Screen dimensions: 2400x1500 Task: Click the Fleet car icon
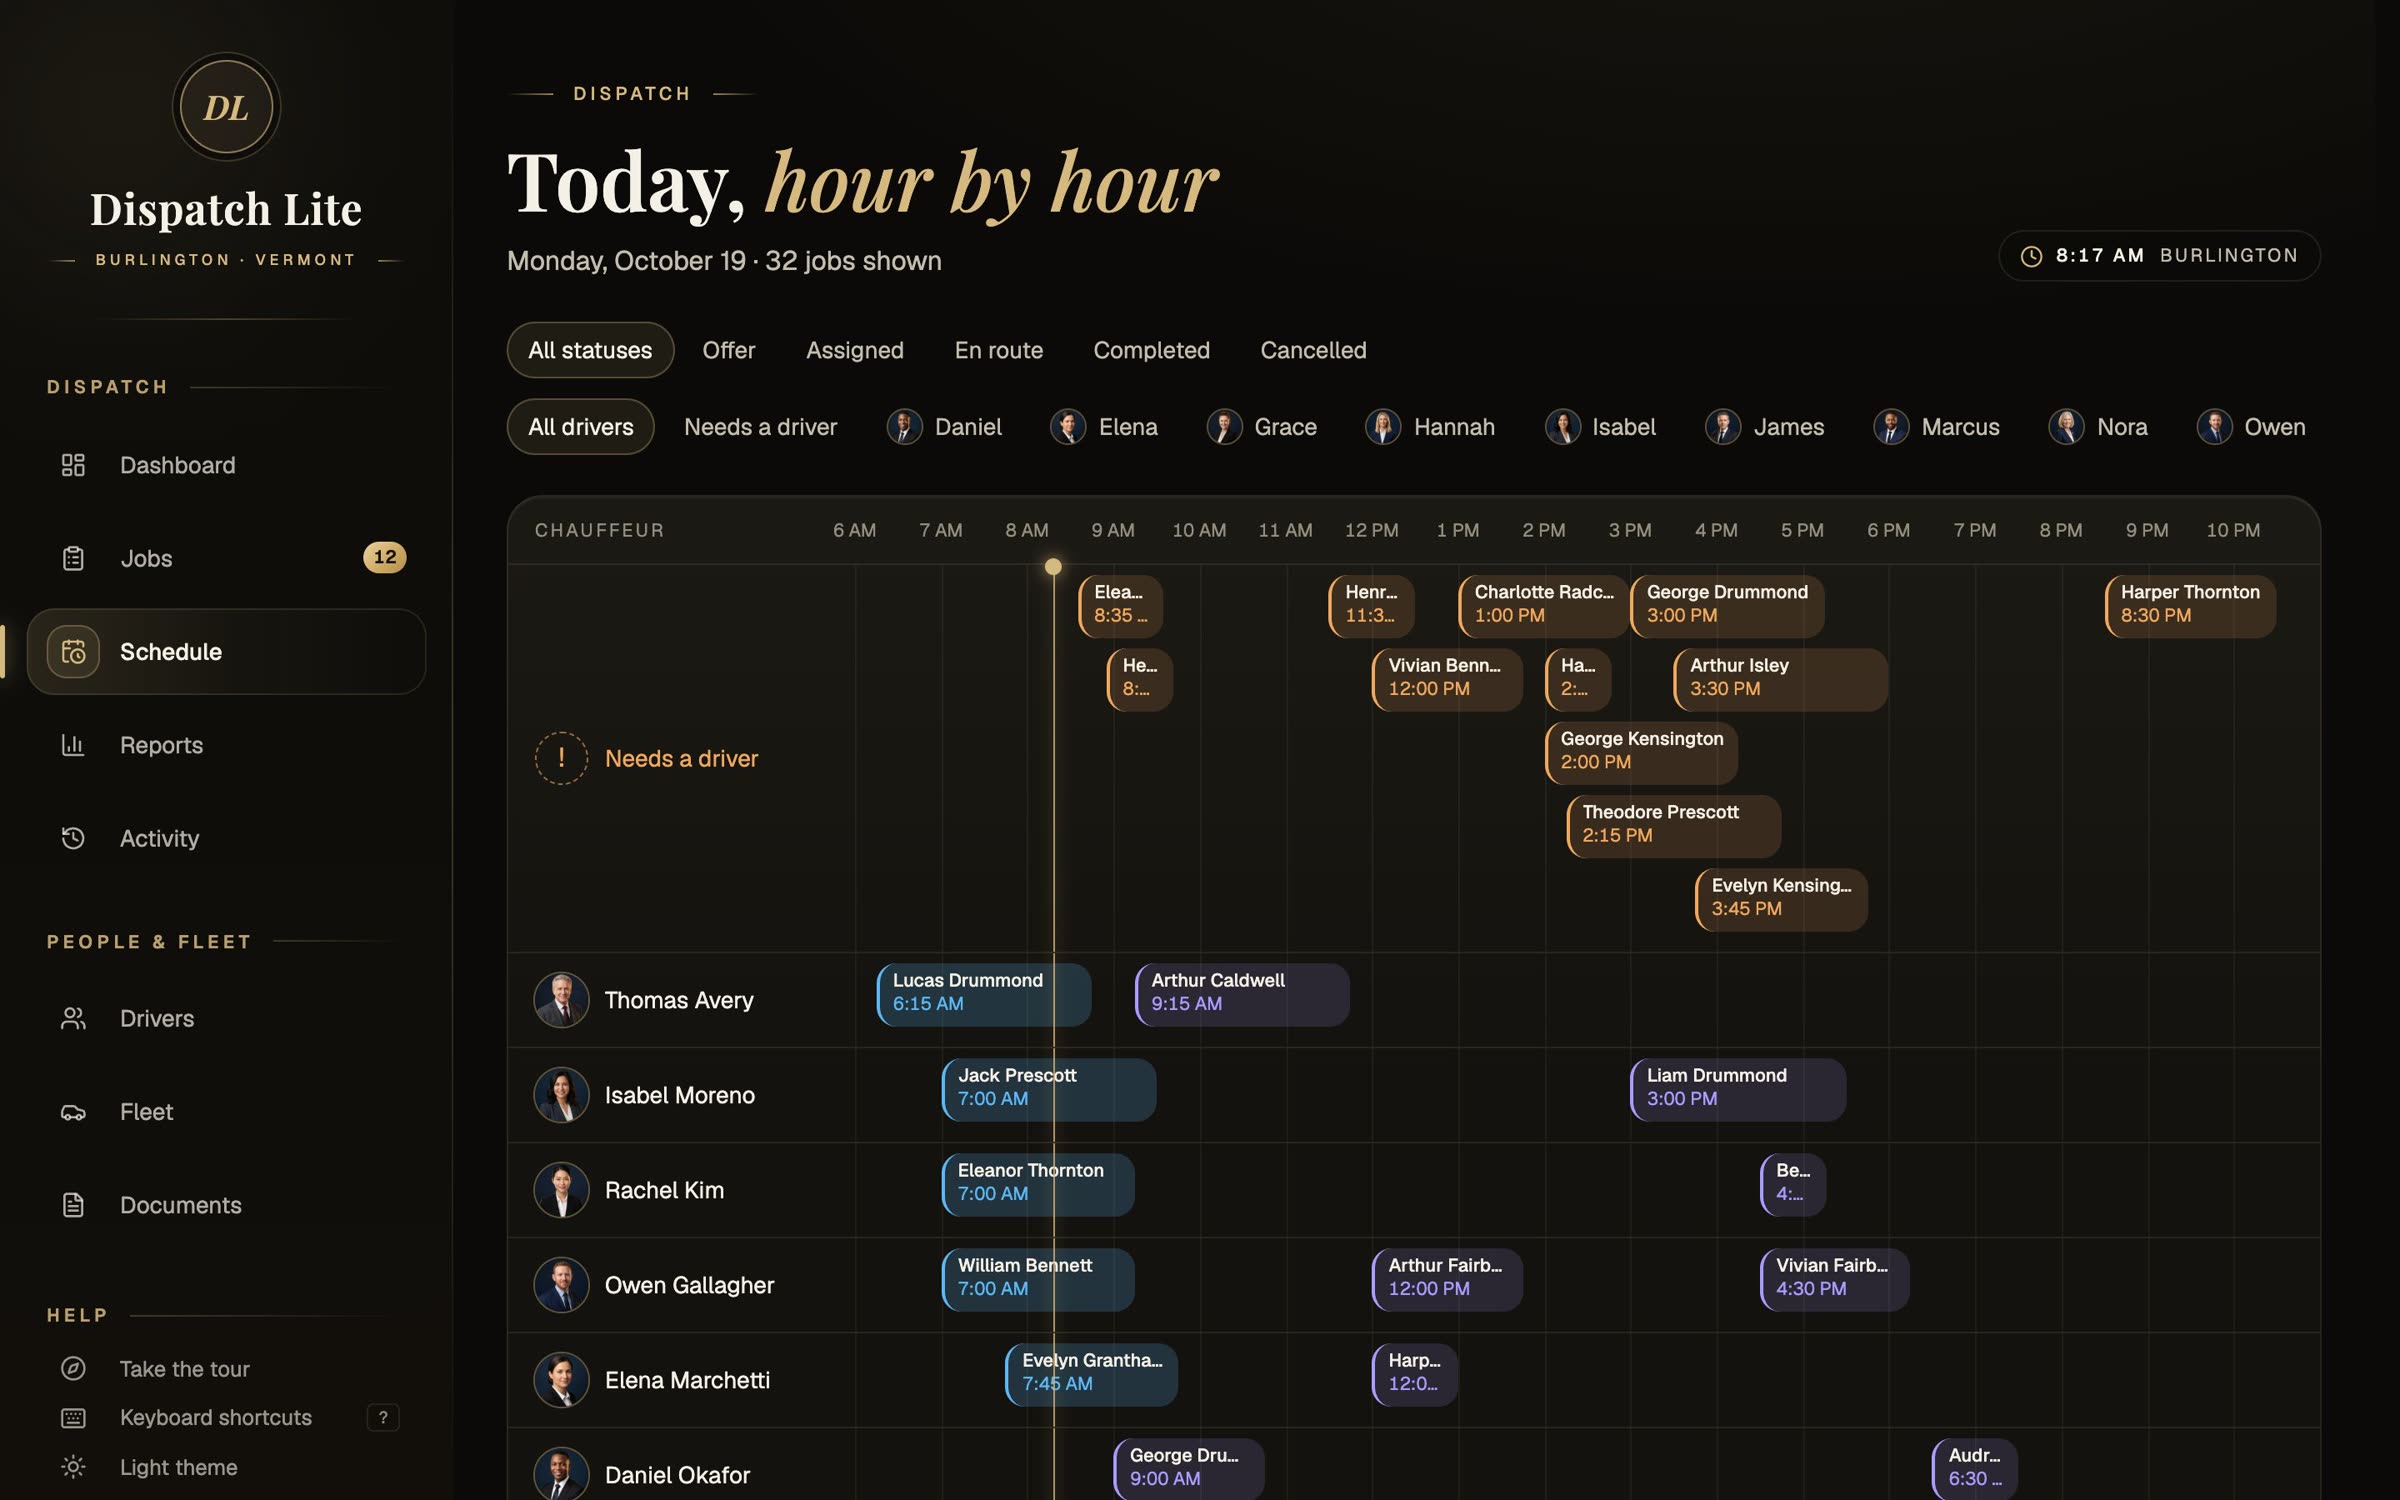pos(73,1112)
